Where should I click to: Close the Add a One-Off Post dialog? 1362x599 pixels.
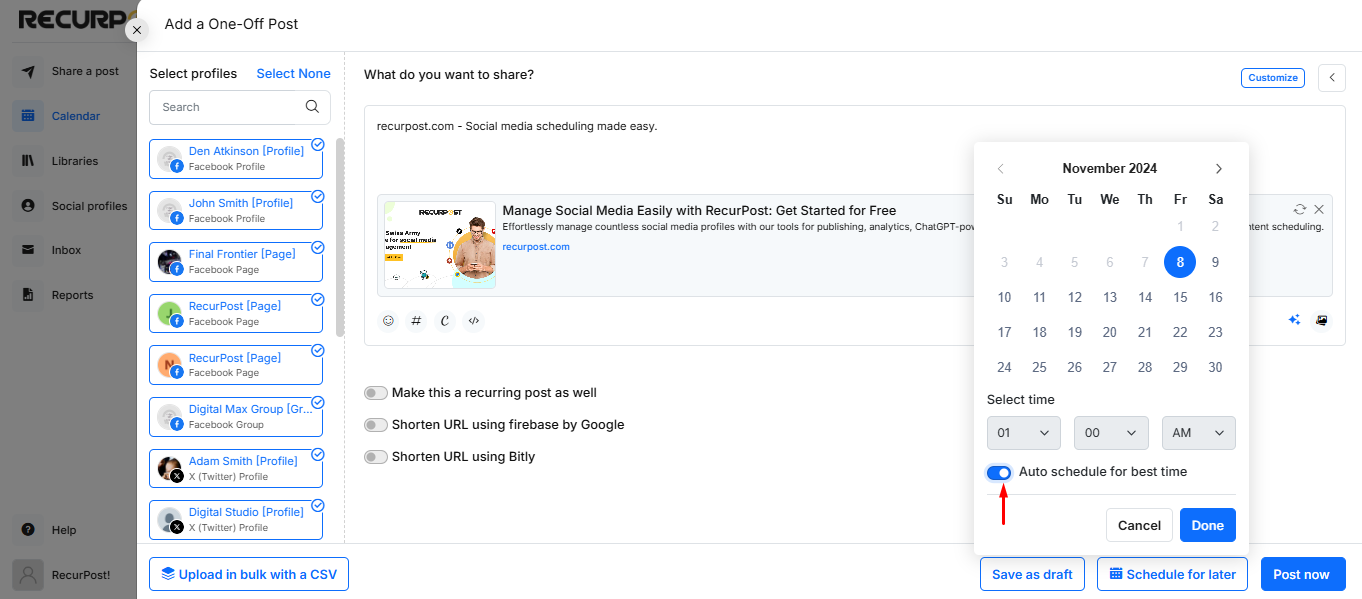click(137, 30)
